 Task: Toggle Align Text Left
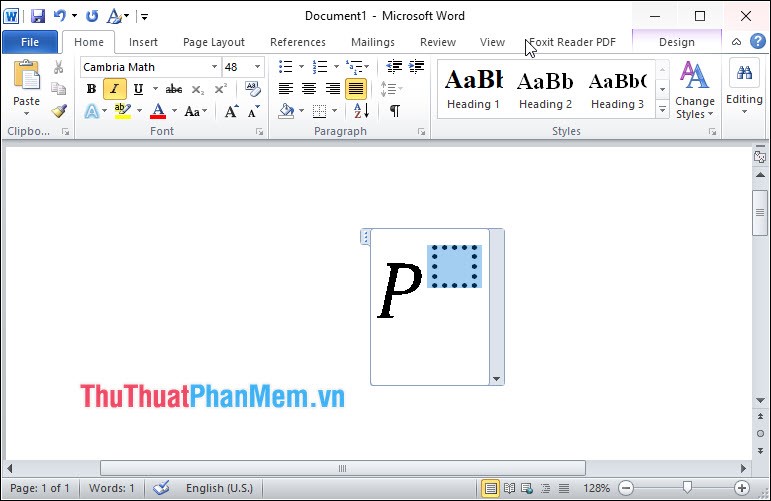(286, 89)
